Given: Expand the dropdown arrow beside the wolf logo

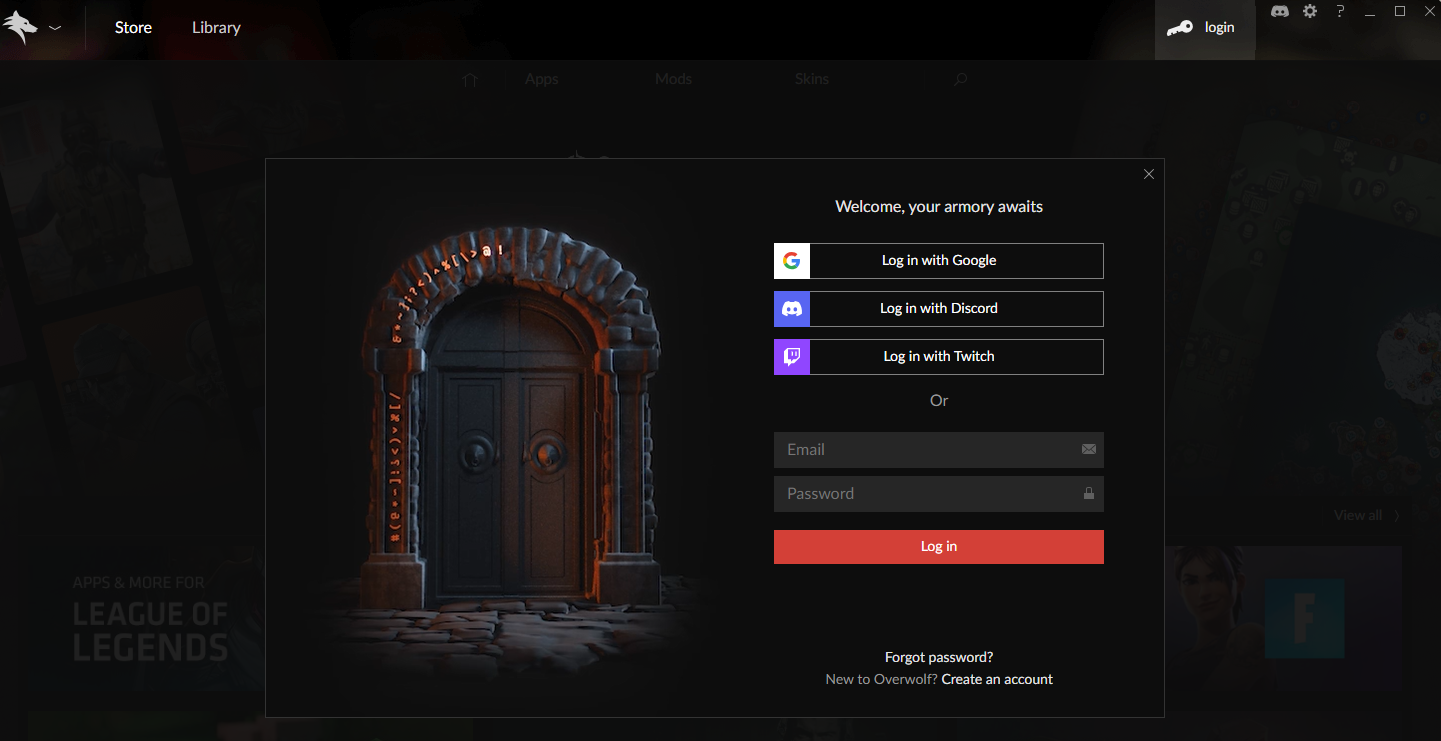Looking at the screenshot, I should 55,28.
